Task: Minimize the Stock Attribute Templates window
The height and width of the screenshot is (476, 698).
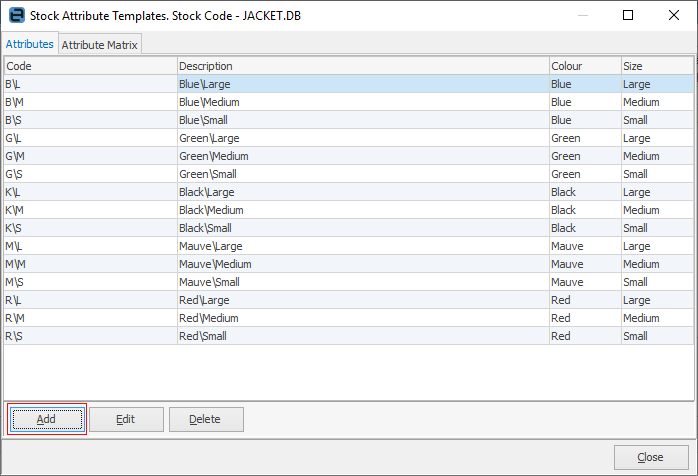Action: tap(582, 16)
